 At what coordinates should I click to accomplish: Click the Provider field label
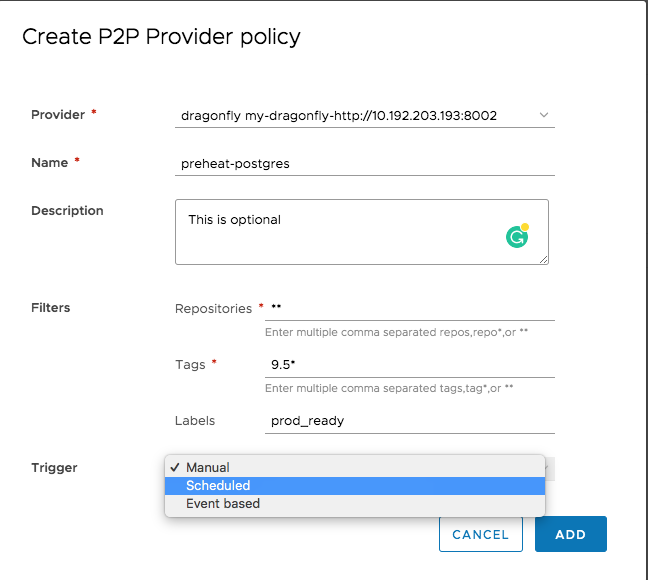coord(58,115)
